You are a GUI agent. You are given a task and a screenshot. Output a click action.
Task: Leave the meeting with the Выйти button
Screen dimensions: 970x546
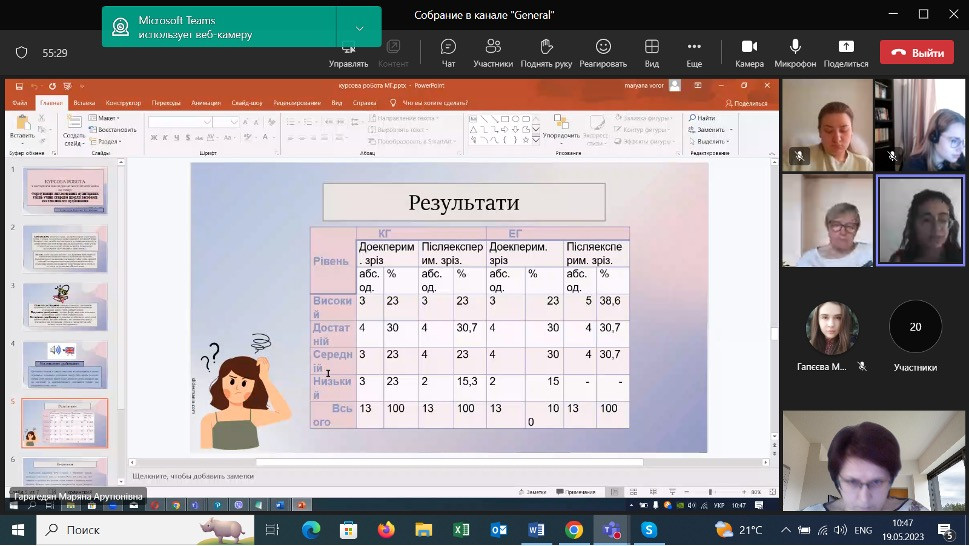click(917, 53)
